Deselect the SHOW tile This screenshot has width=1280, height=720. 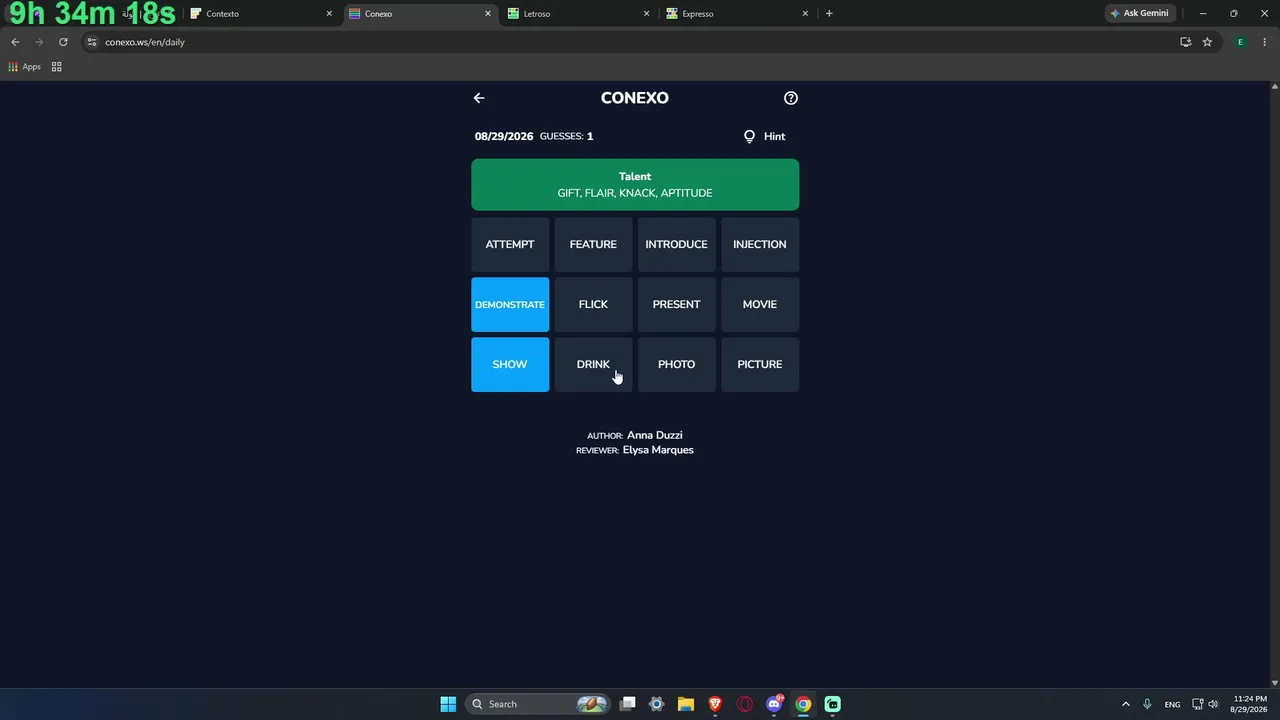[510, 364]
